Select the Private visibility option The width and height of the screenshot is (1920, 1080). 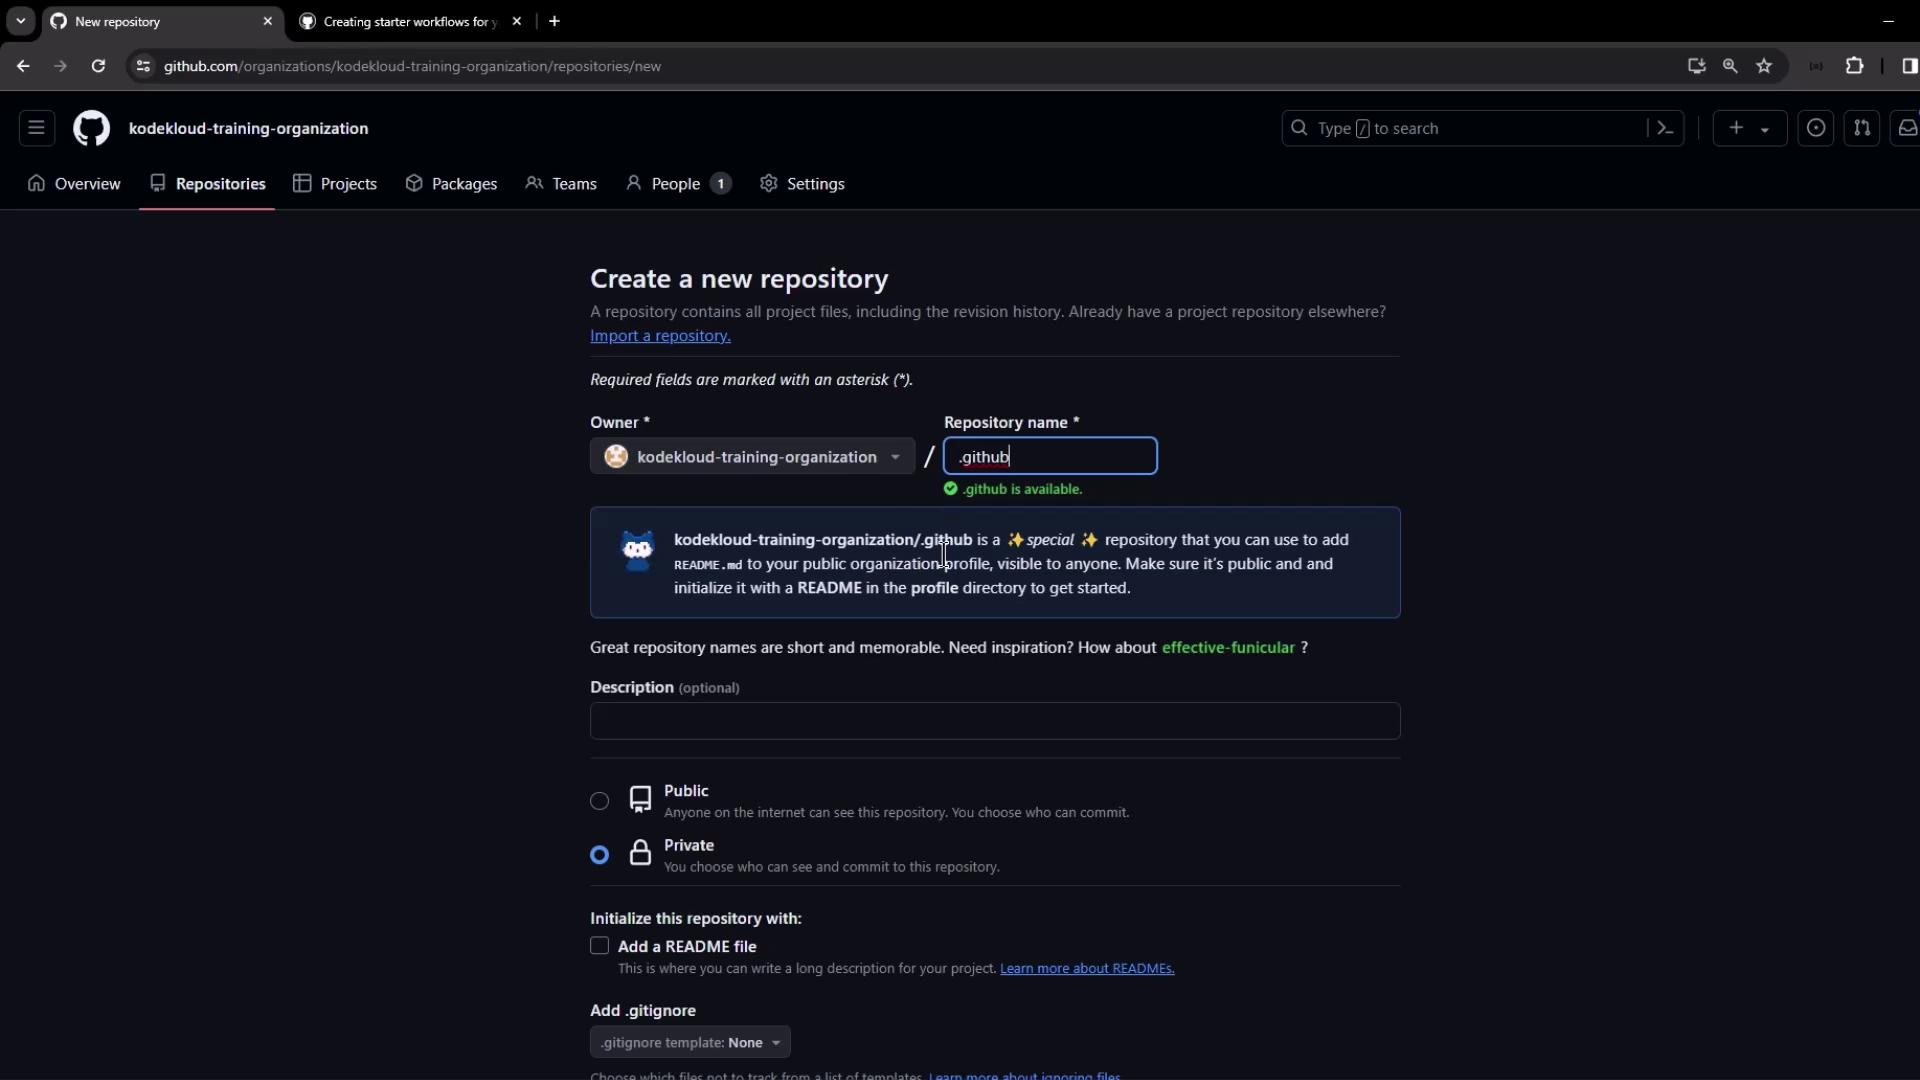(x=599, y=855)
